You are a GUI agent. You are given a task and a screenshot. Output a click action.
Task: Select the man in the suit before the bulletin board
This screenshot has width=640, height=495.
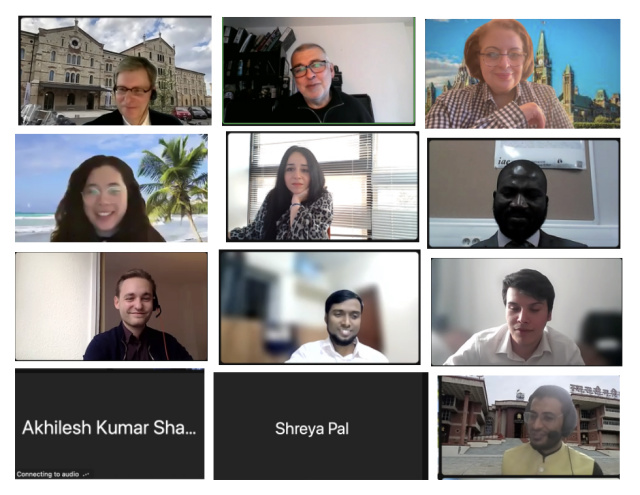tap(524, 193)
